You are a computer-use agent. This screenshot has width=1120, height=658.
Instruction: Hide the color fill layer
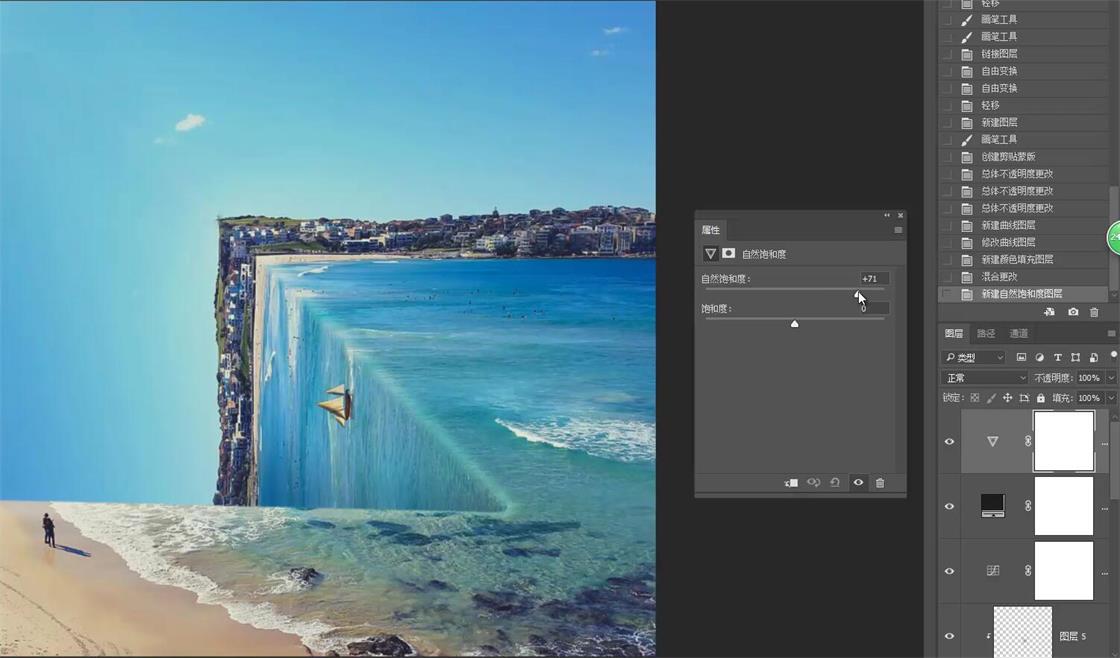pos(950,506)
